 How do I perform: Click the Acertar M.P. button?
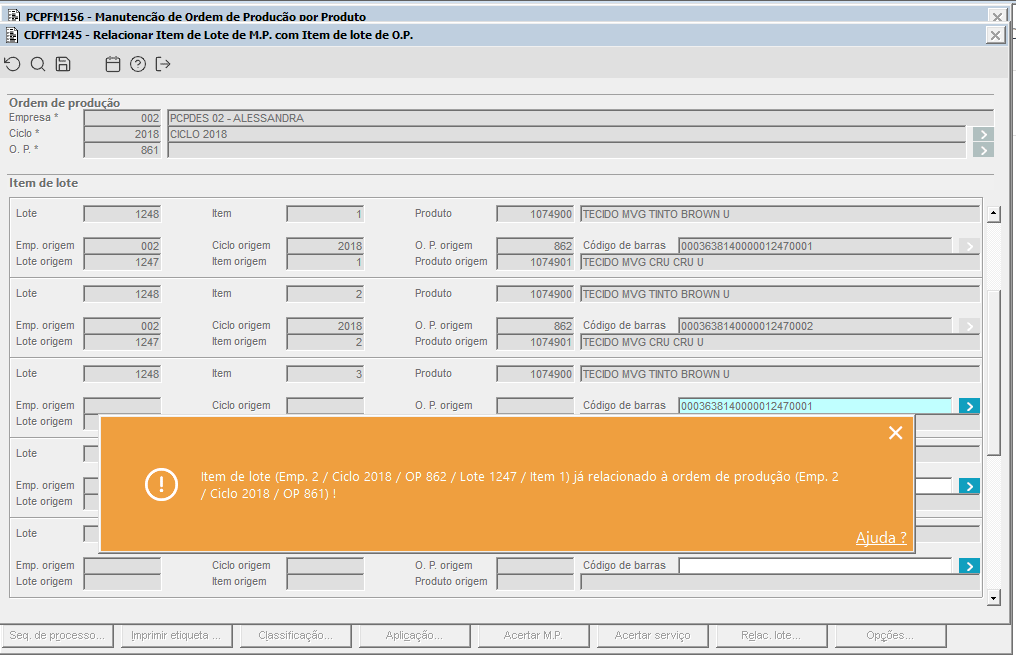(x=533, y=635)
